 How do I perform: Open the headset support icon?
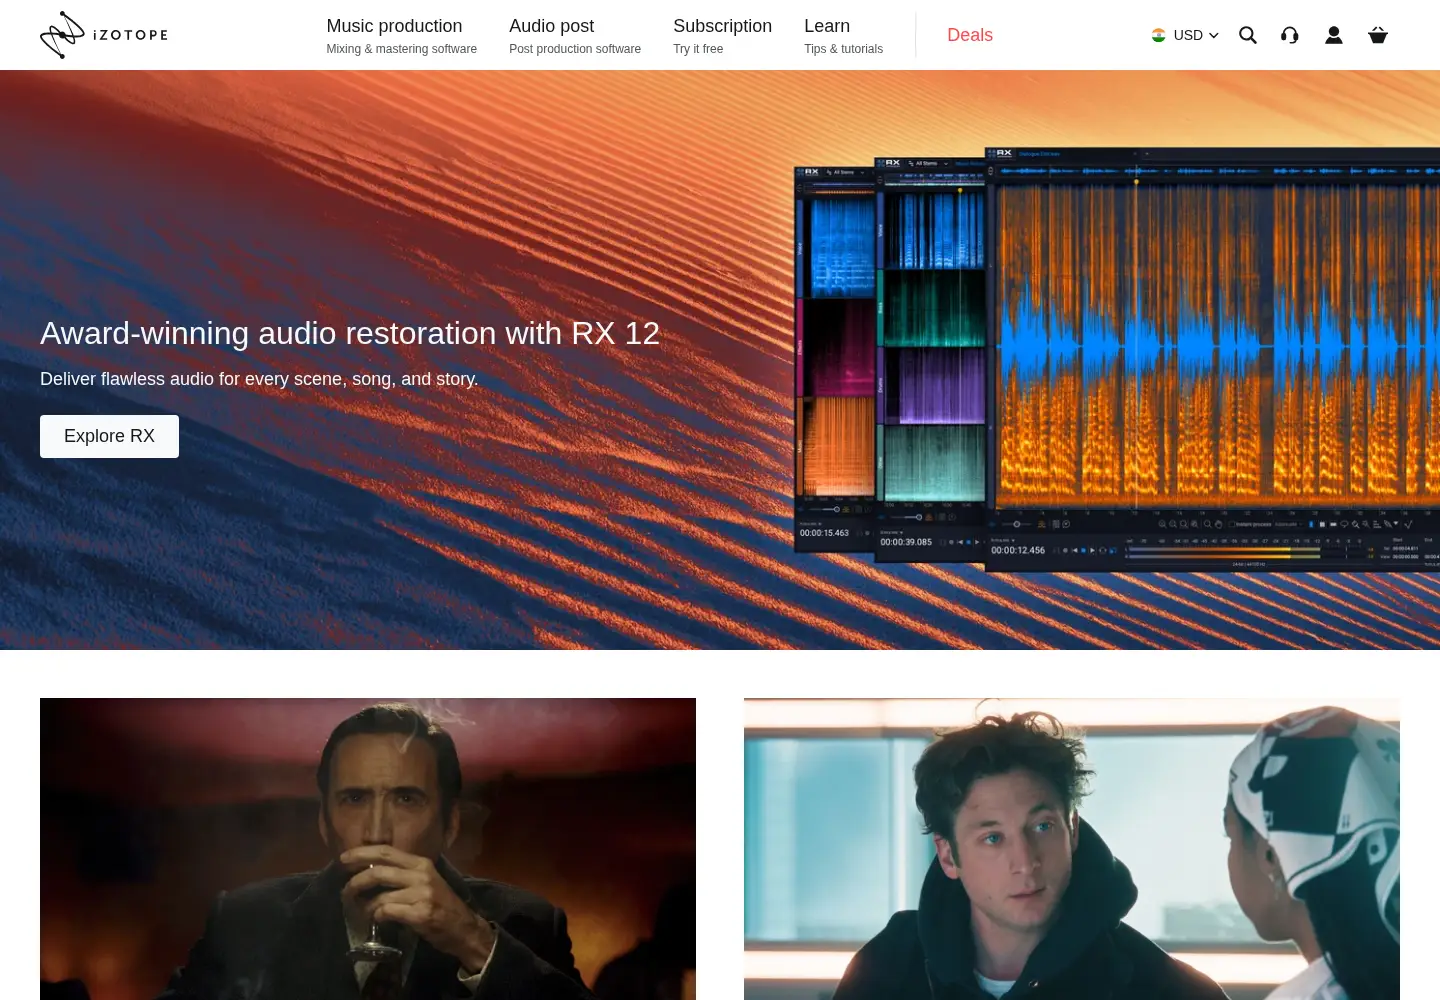click(1290, 35)
